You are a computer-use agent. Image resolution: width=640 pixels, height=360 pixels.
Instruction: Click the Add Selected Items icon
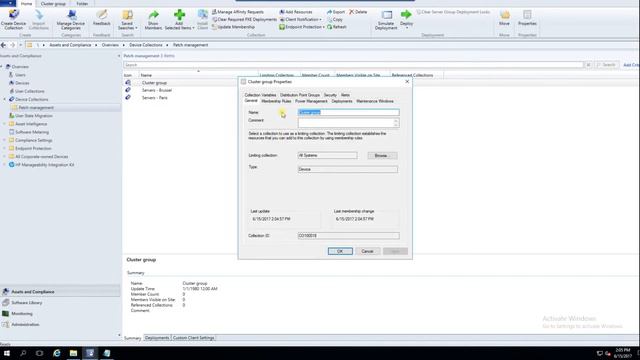(179, 19)
